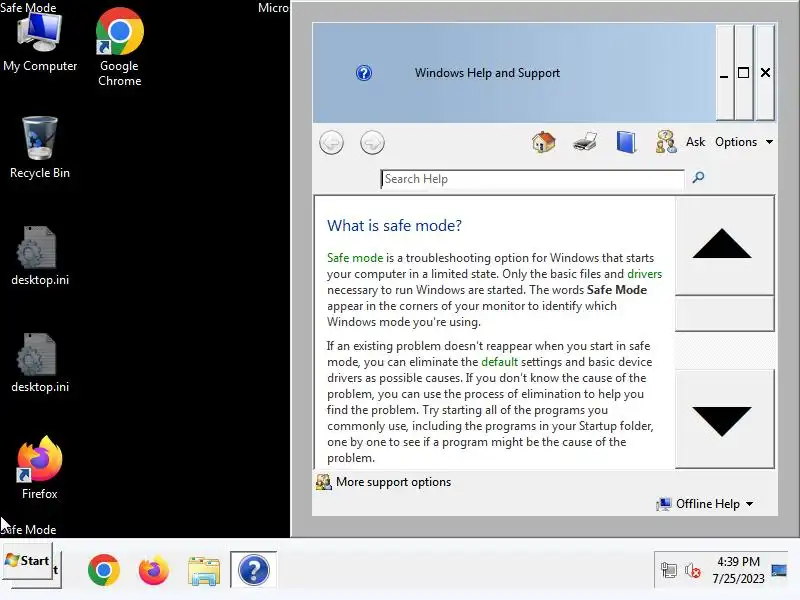This screenshot has width=800, height=600.
Task: Click the More support options people icon
Action: click(x=323, y=482)
